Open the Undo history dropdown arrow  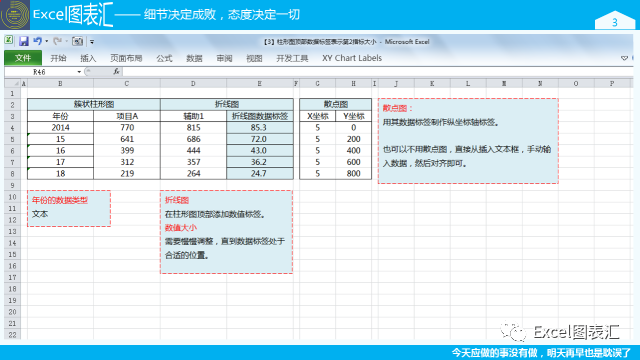click(47, 41)
